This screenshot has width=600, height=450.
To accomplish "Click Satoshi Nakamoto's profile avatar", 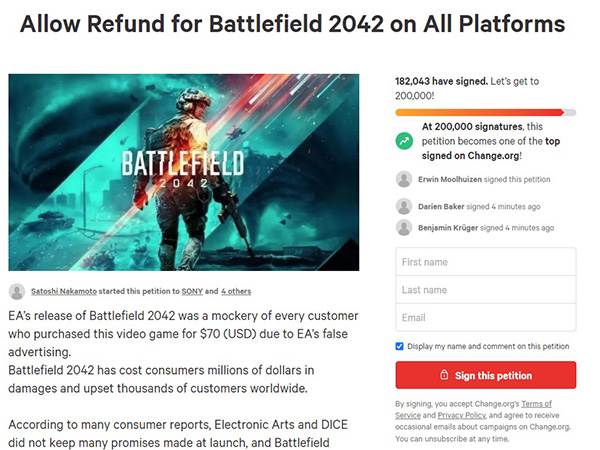I will [x=16, y=291].
